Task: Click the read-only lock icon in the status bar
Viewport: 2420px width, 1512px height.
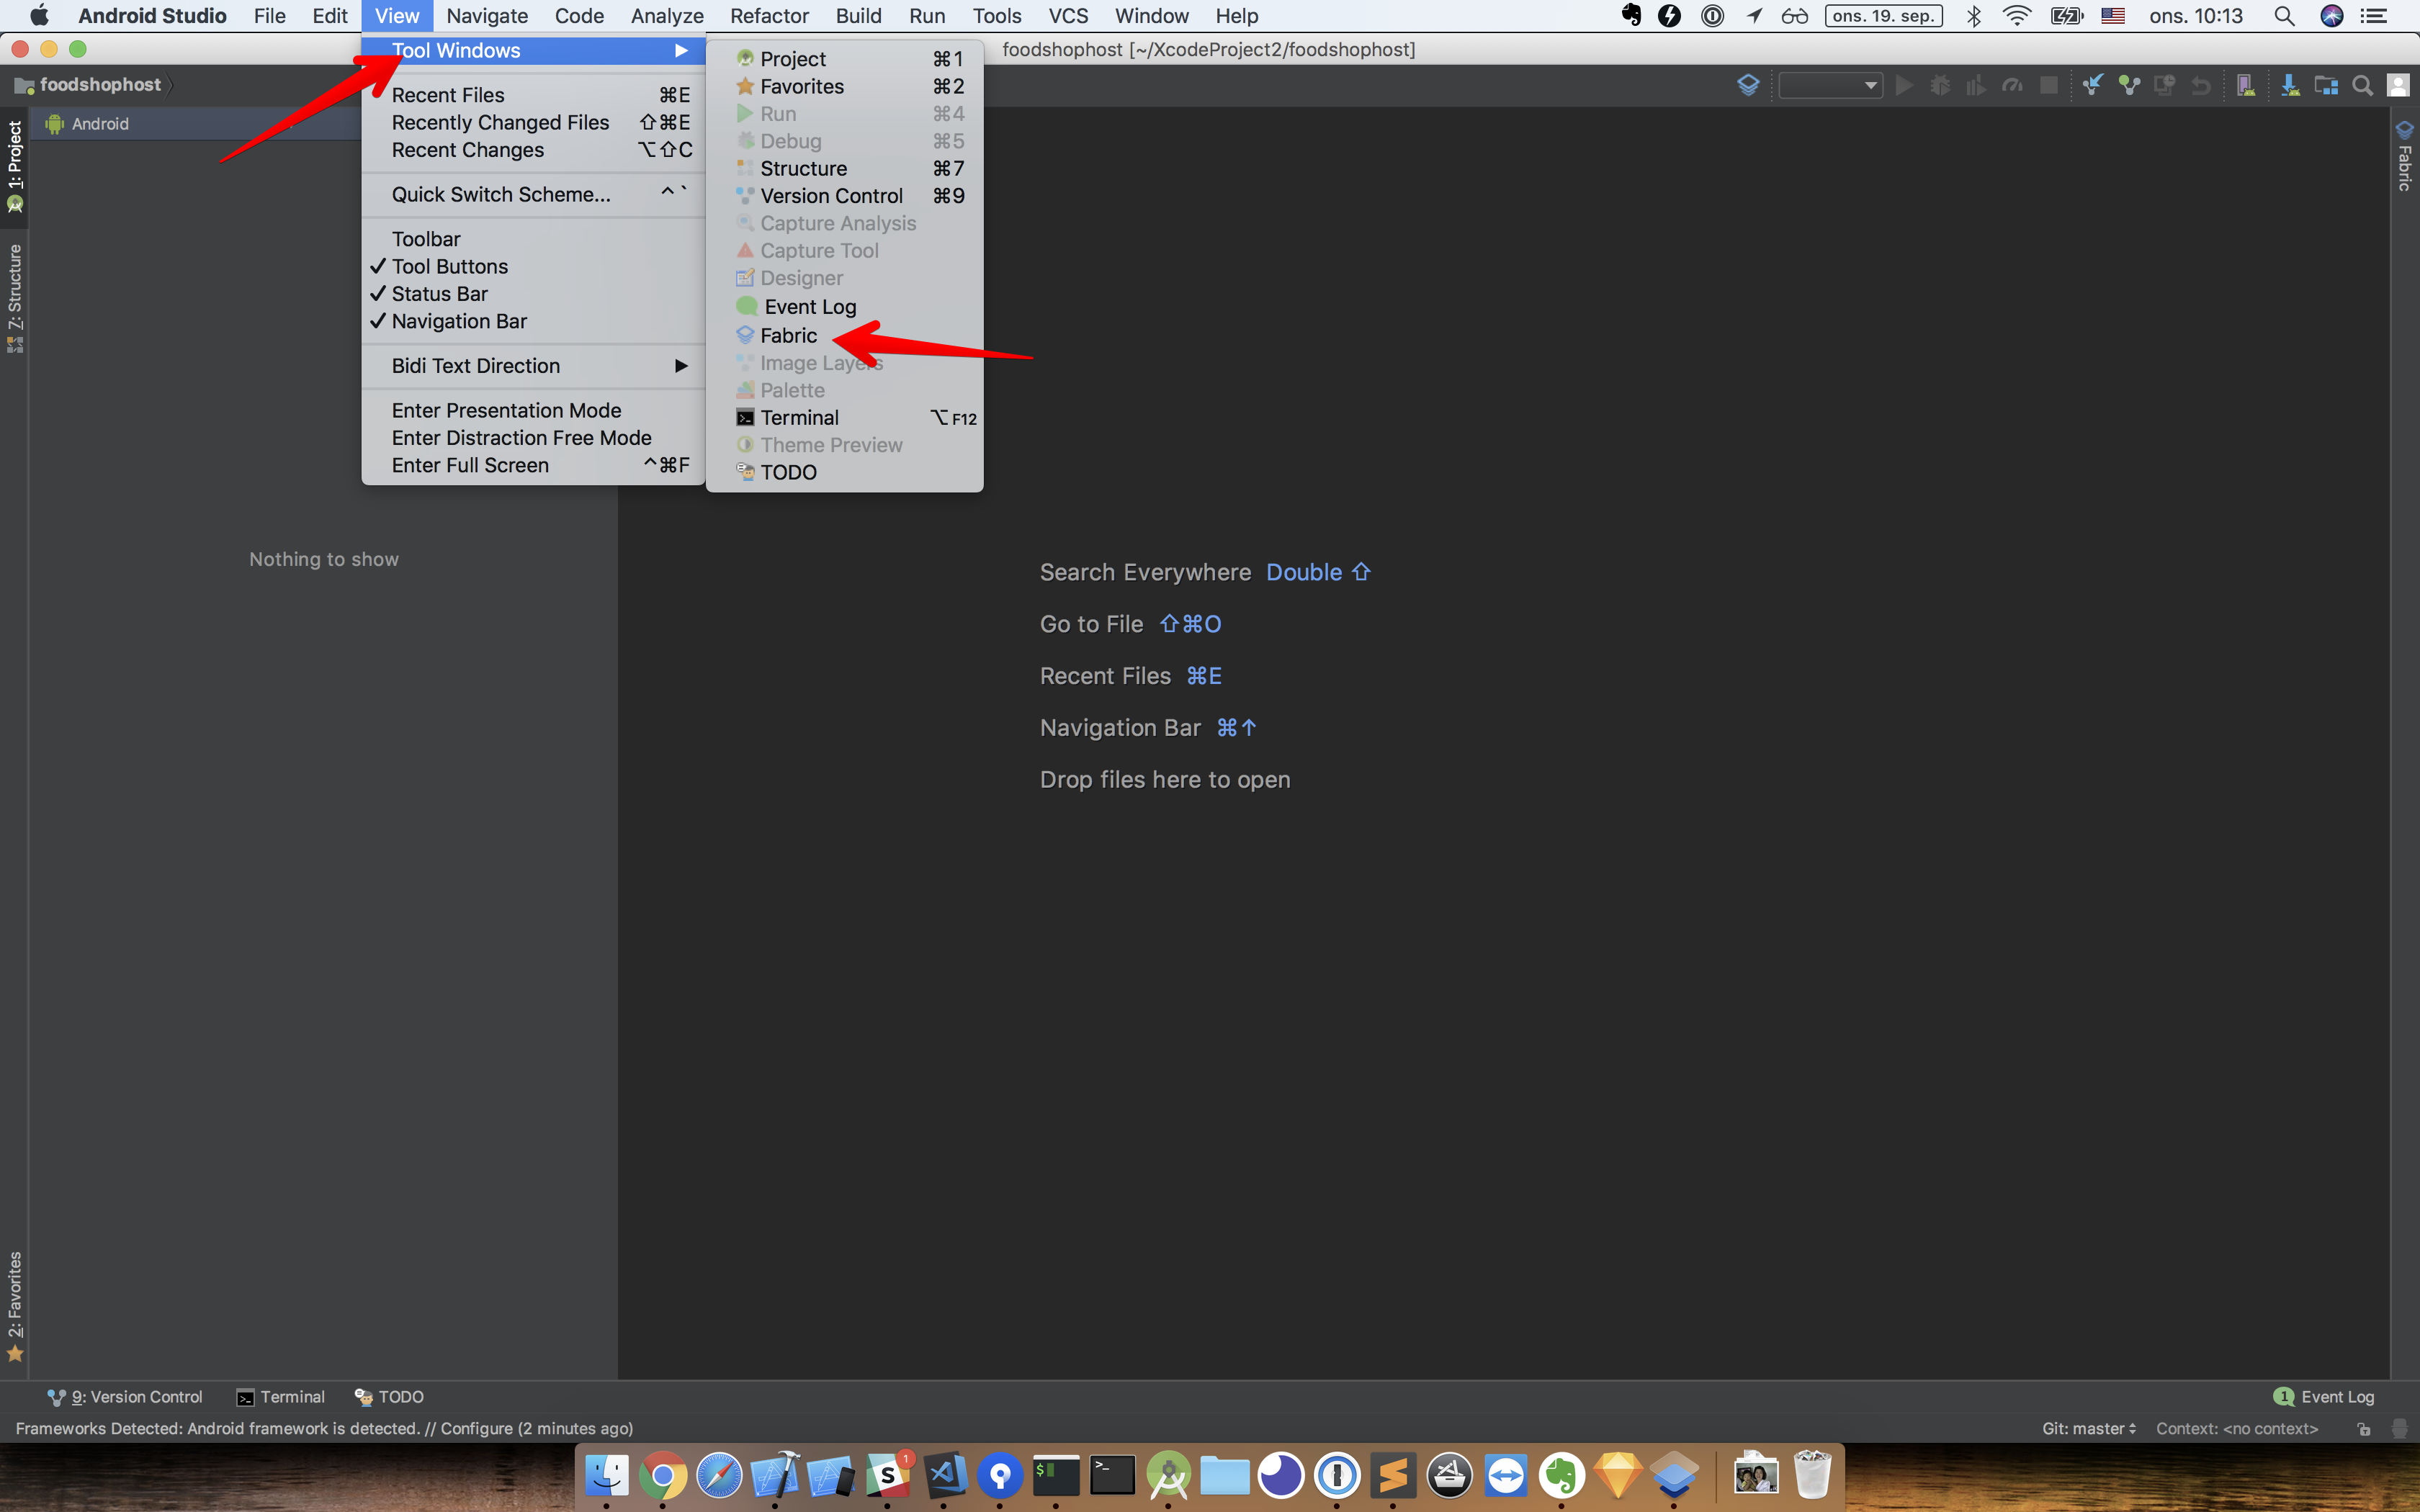Action: coord(2364,1429)
